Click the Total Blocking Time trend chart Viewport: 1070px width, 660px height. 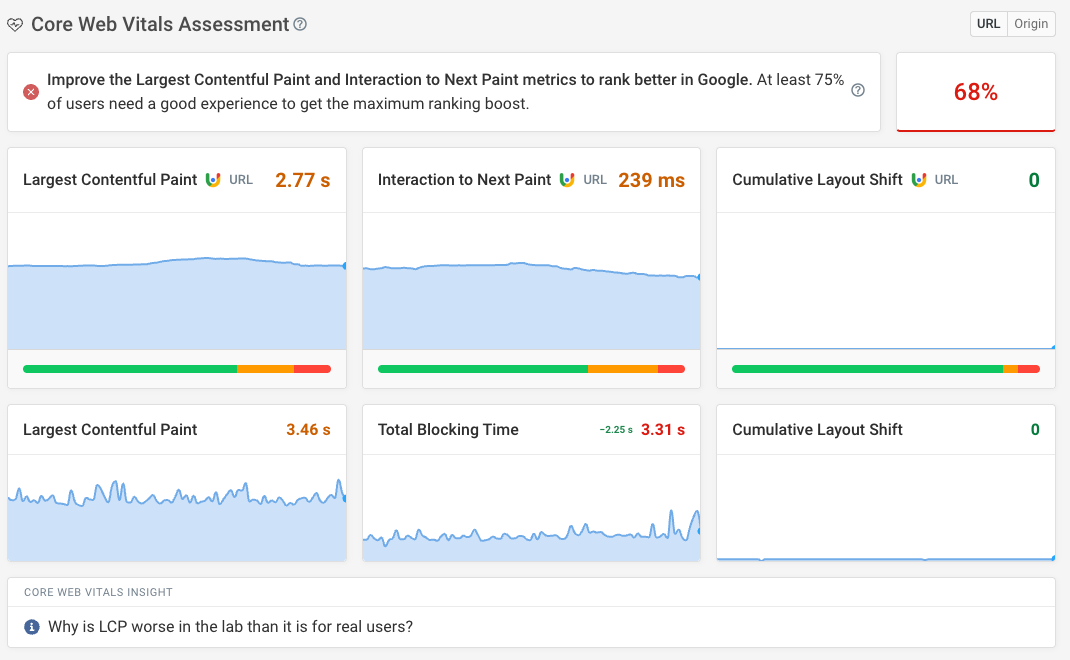(531, 520)
